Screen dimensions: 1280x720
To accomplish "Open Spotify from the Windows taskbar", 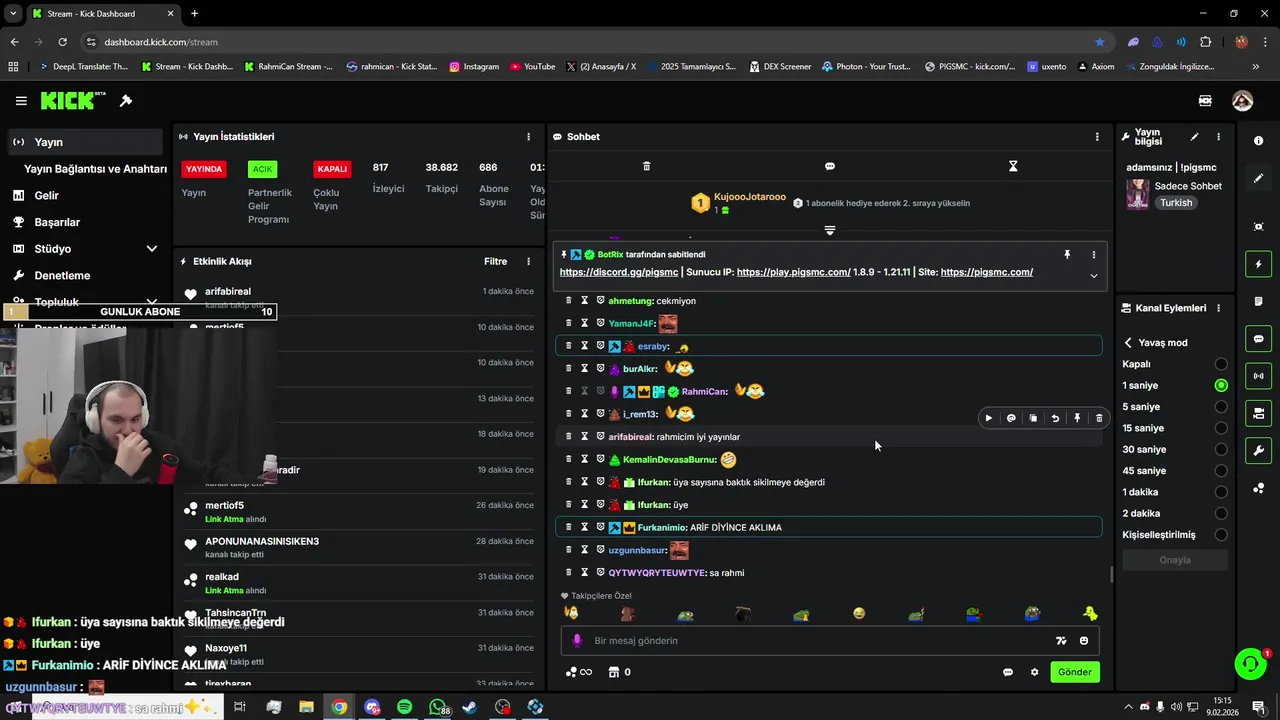I will coord(404,707).
